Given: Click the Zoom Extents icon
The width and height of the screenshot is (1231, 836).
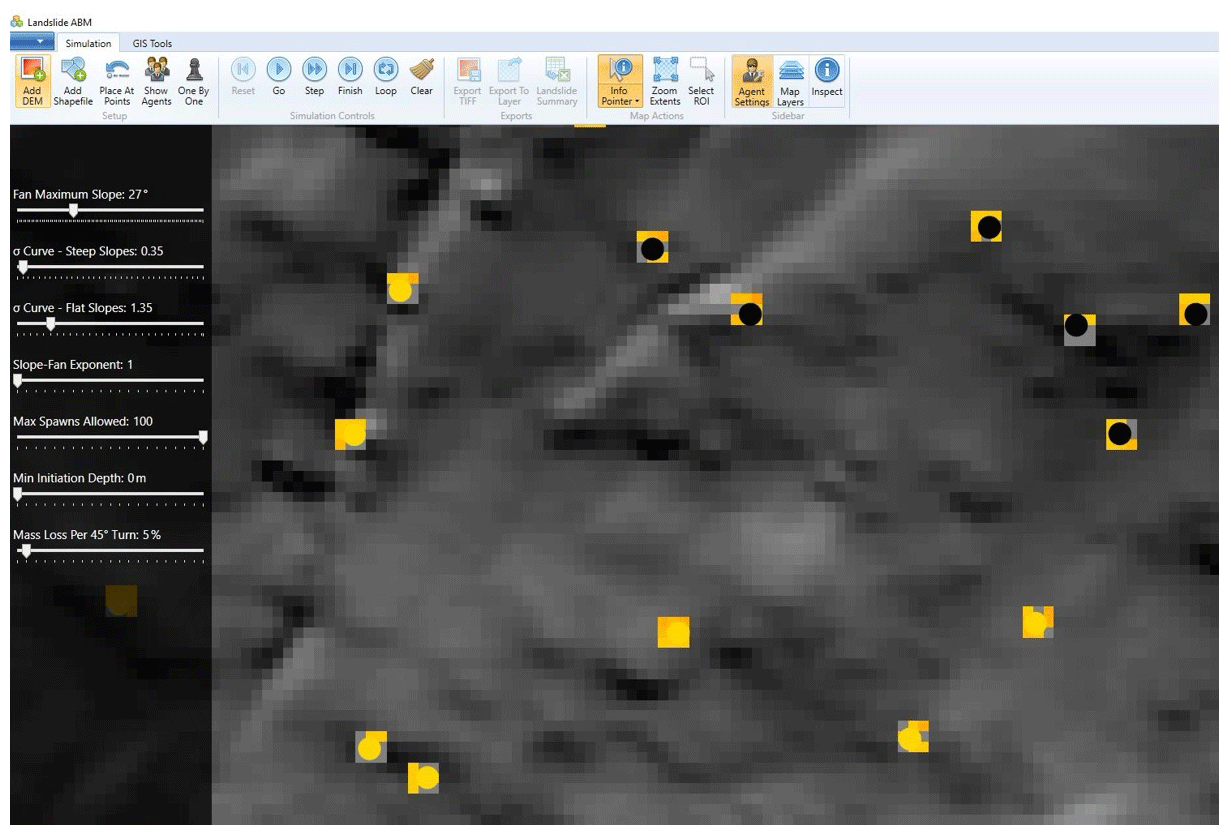Looking at the screenshot, I should [665, 80].
